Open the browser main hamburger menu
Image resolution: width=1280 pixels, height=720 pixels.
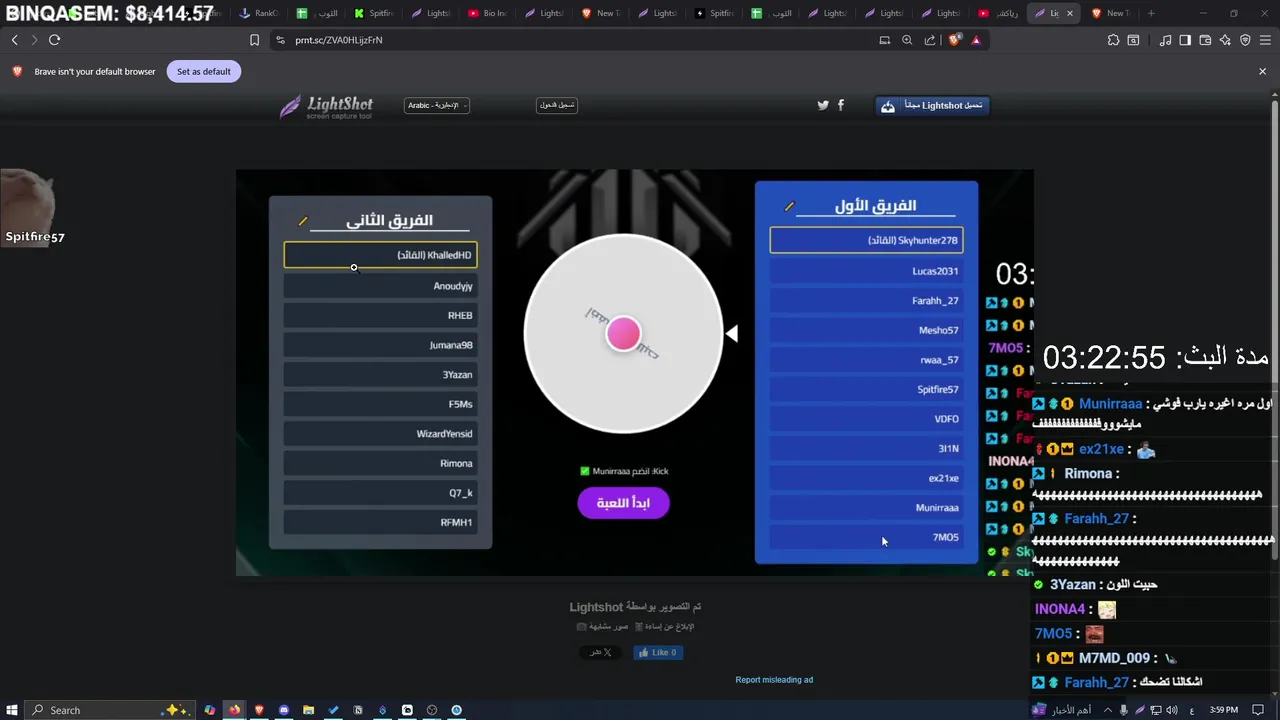coord(1265,40)
